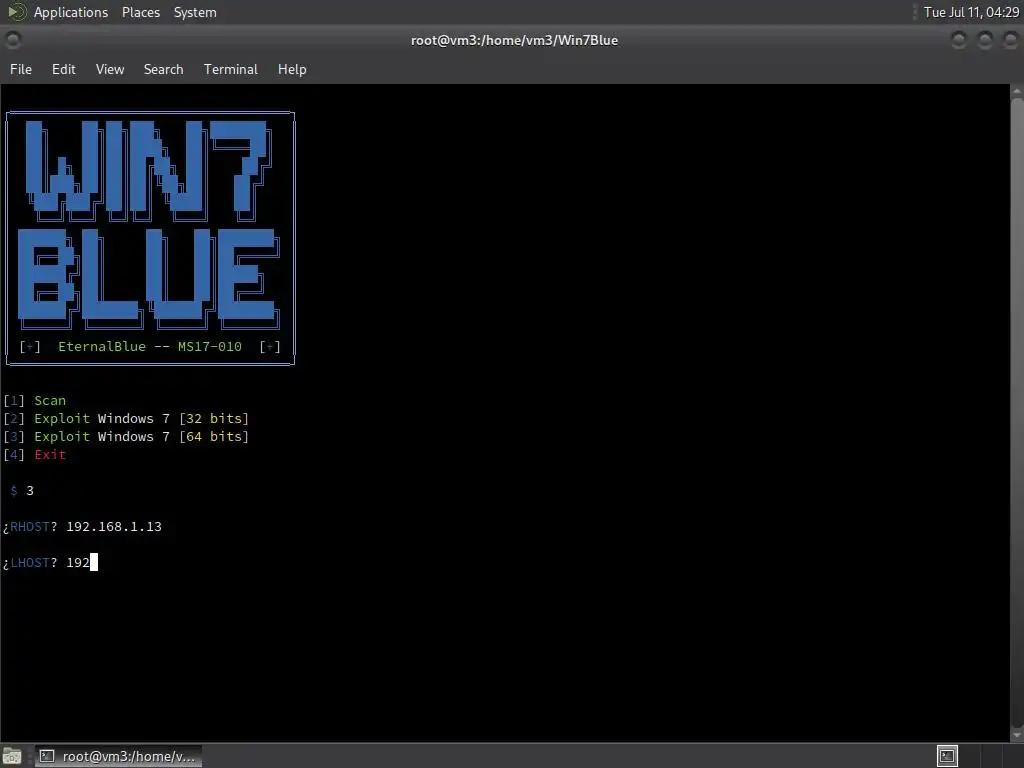This screenshot has width=1024, height=768.
Task: Click the EternalBlue -- MS17-010 banner text
Action: (150, 347)
